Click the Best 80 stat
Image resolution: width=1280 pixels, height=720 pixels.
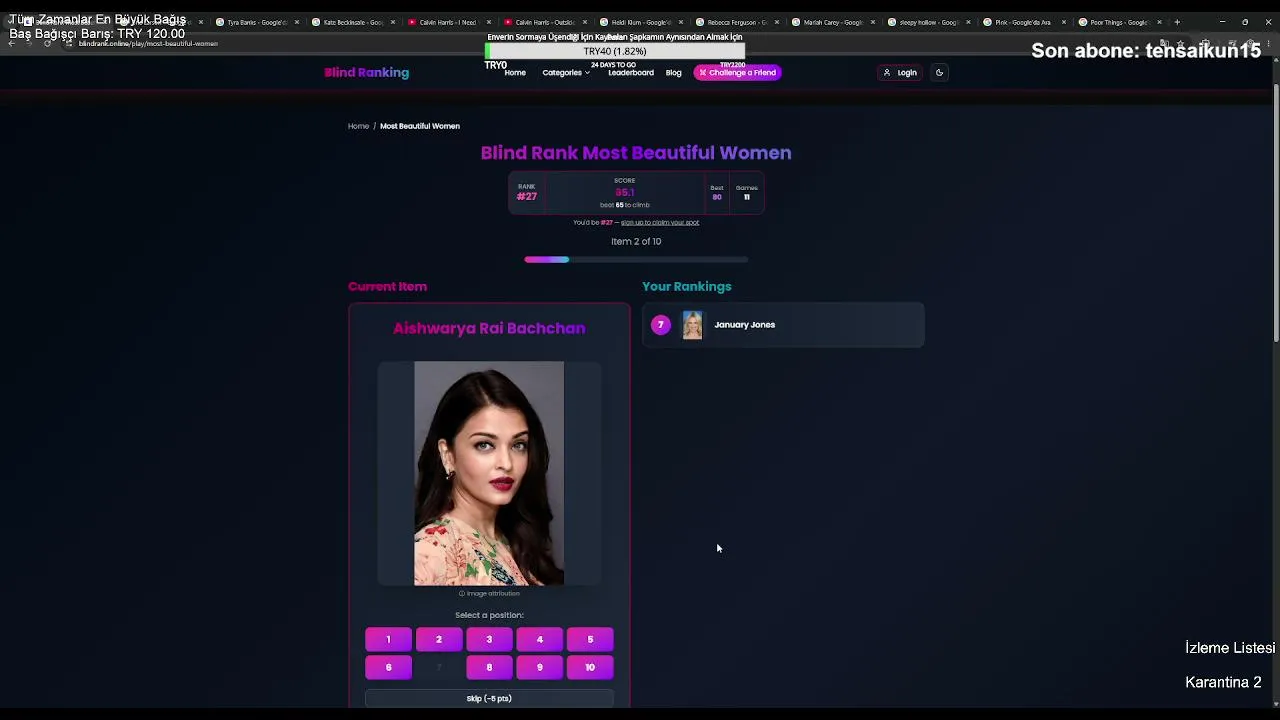coord(717,192)
